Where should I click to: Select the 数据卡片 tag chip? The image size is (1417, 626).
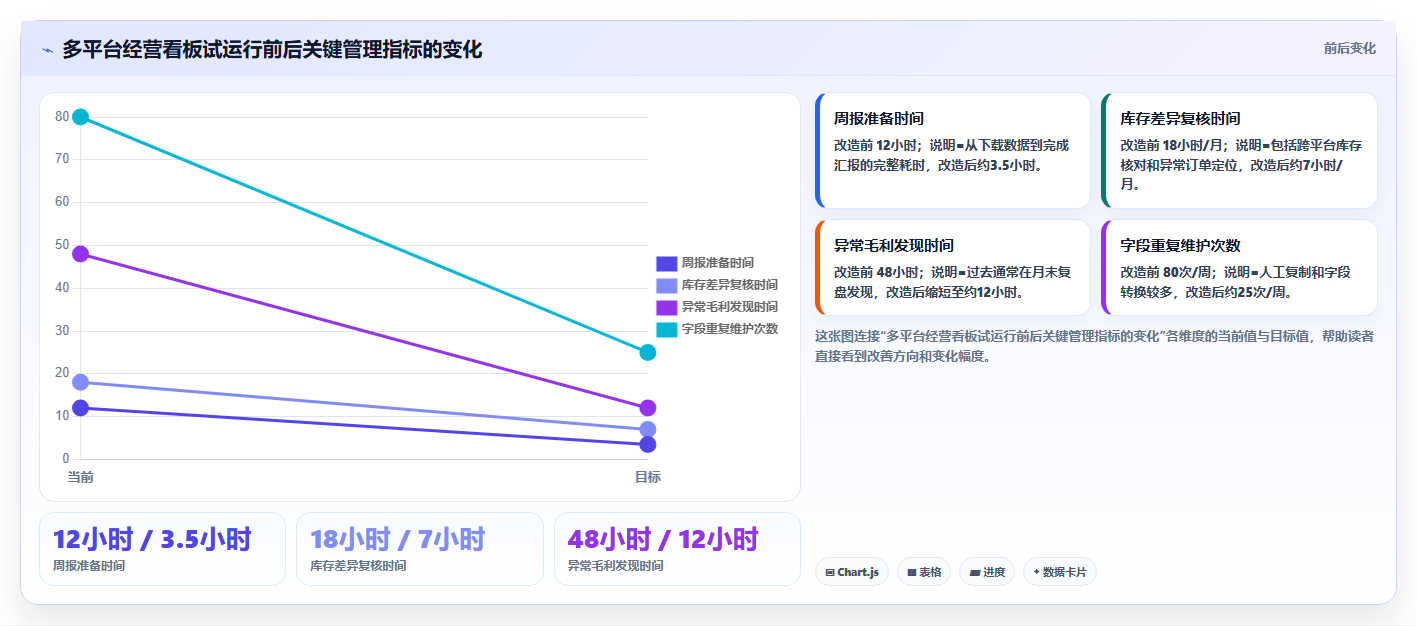(x=1060, y=572)
